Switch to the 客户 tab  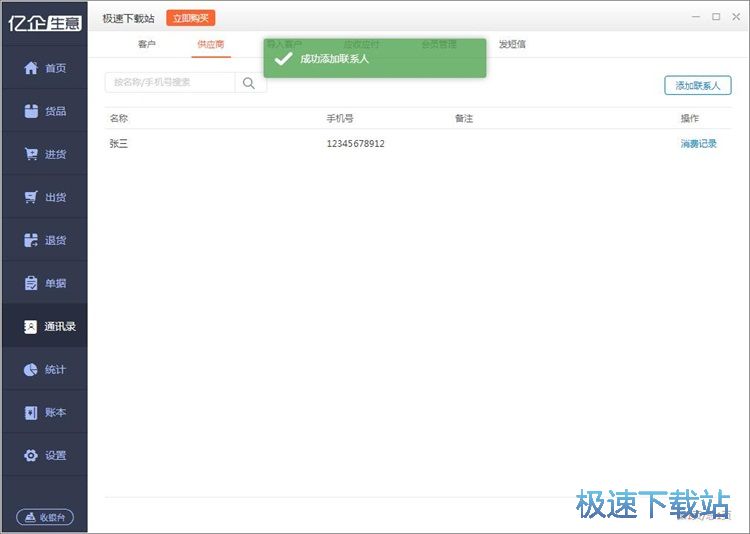point(147,44)
